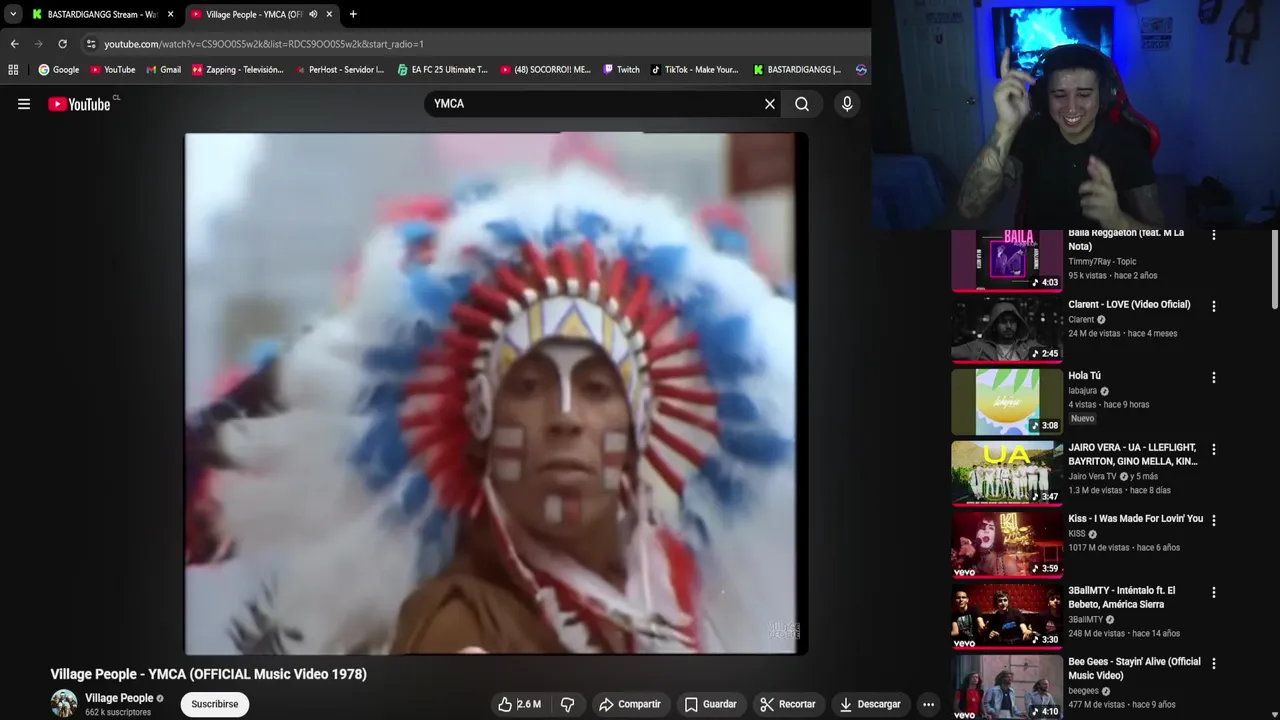The image size is (1280, 720).
Task: Play Clarent - LOVE video thumbnail
Action: pos(1007,330)
